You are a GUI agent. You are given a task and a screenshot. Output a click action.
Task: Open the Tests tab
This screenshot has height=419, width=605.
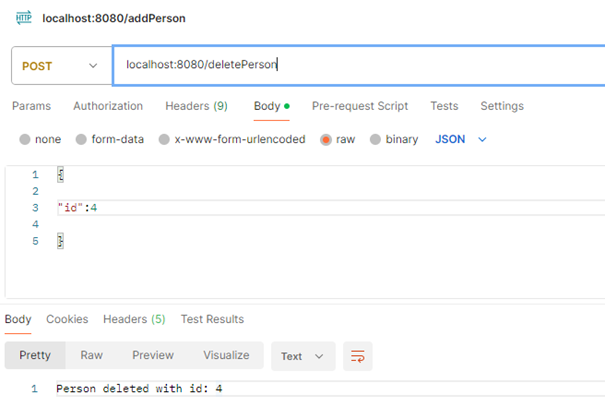[444, 106]
